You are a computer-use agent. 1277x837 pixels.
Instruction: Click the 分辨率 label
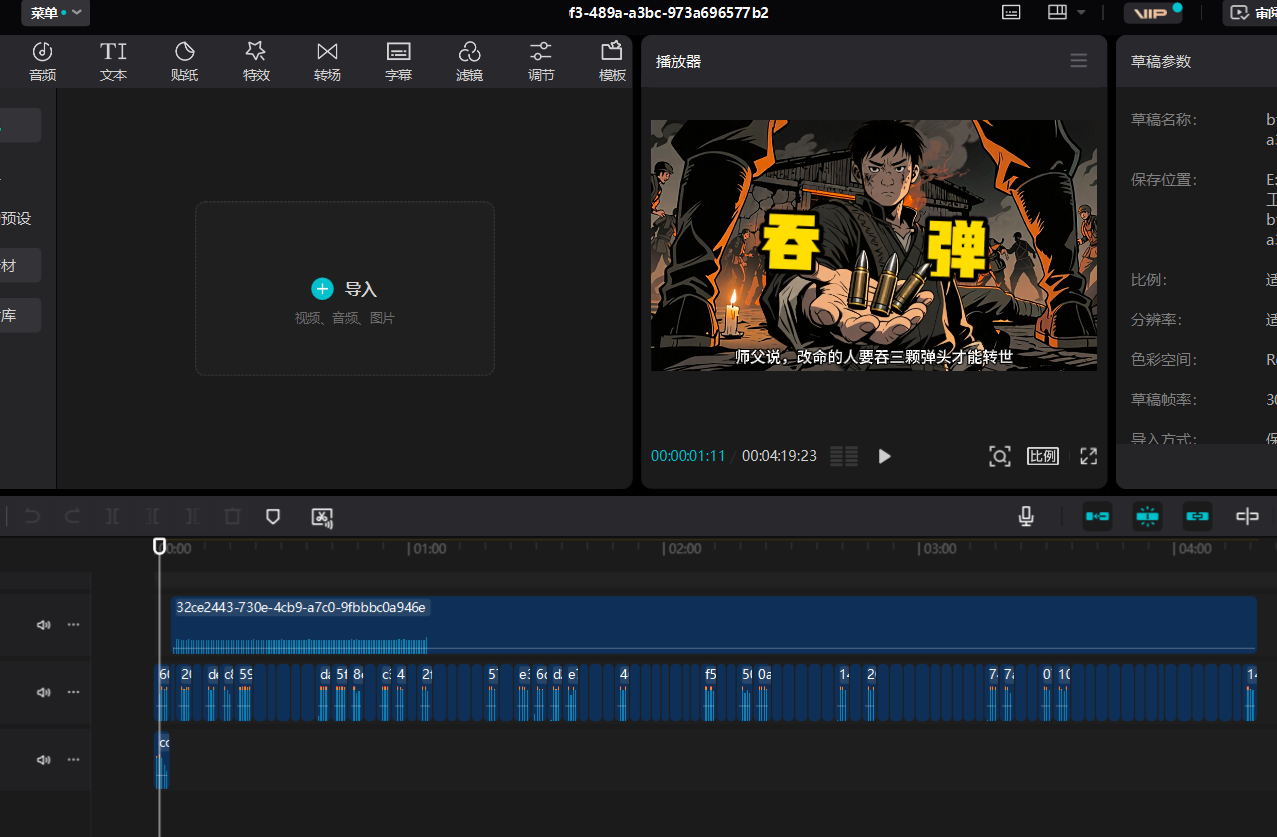click(x=1156, y=320)
